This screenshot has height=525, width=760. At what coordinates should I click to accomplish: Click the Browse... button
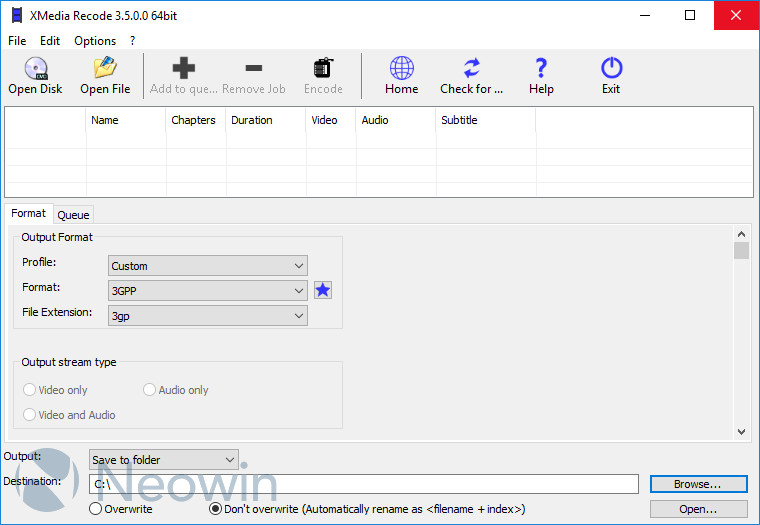(x=697, y=484)
